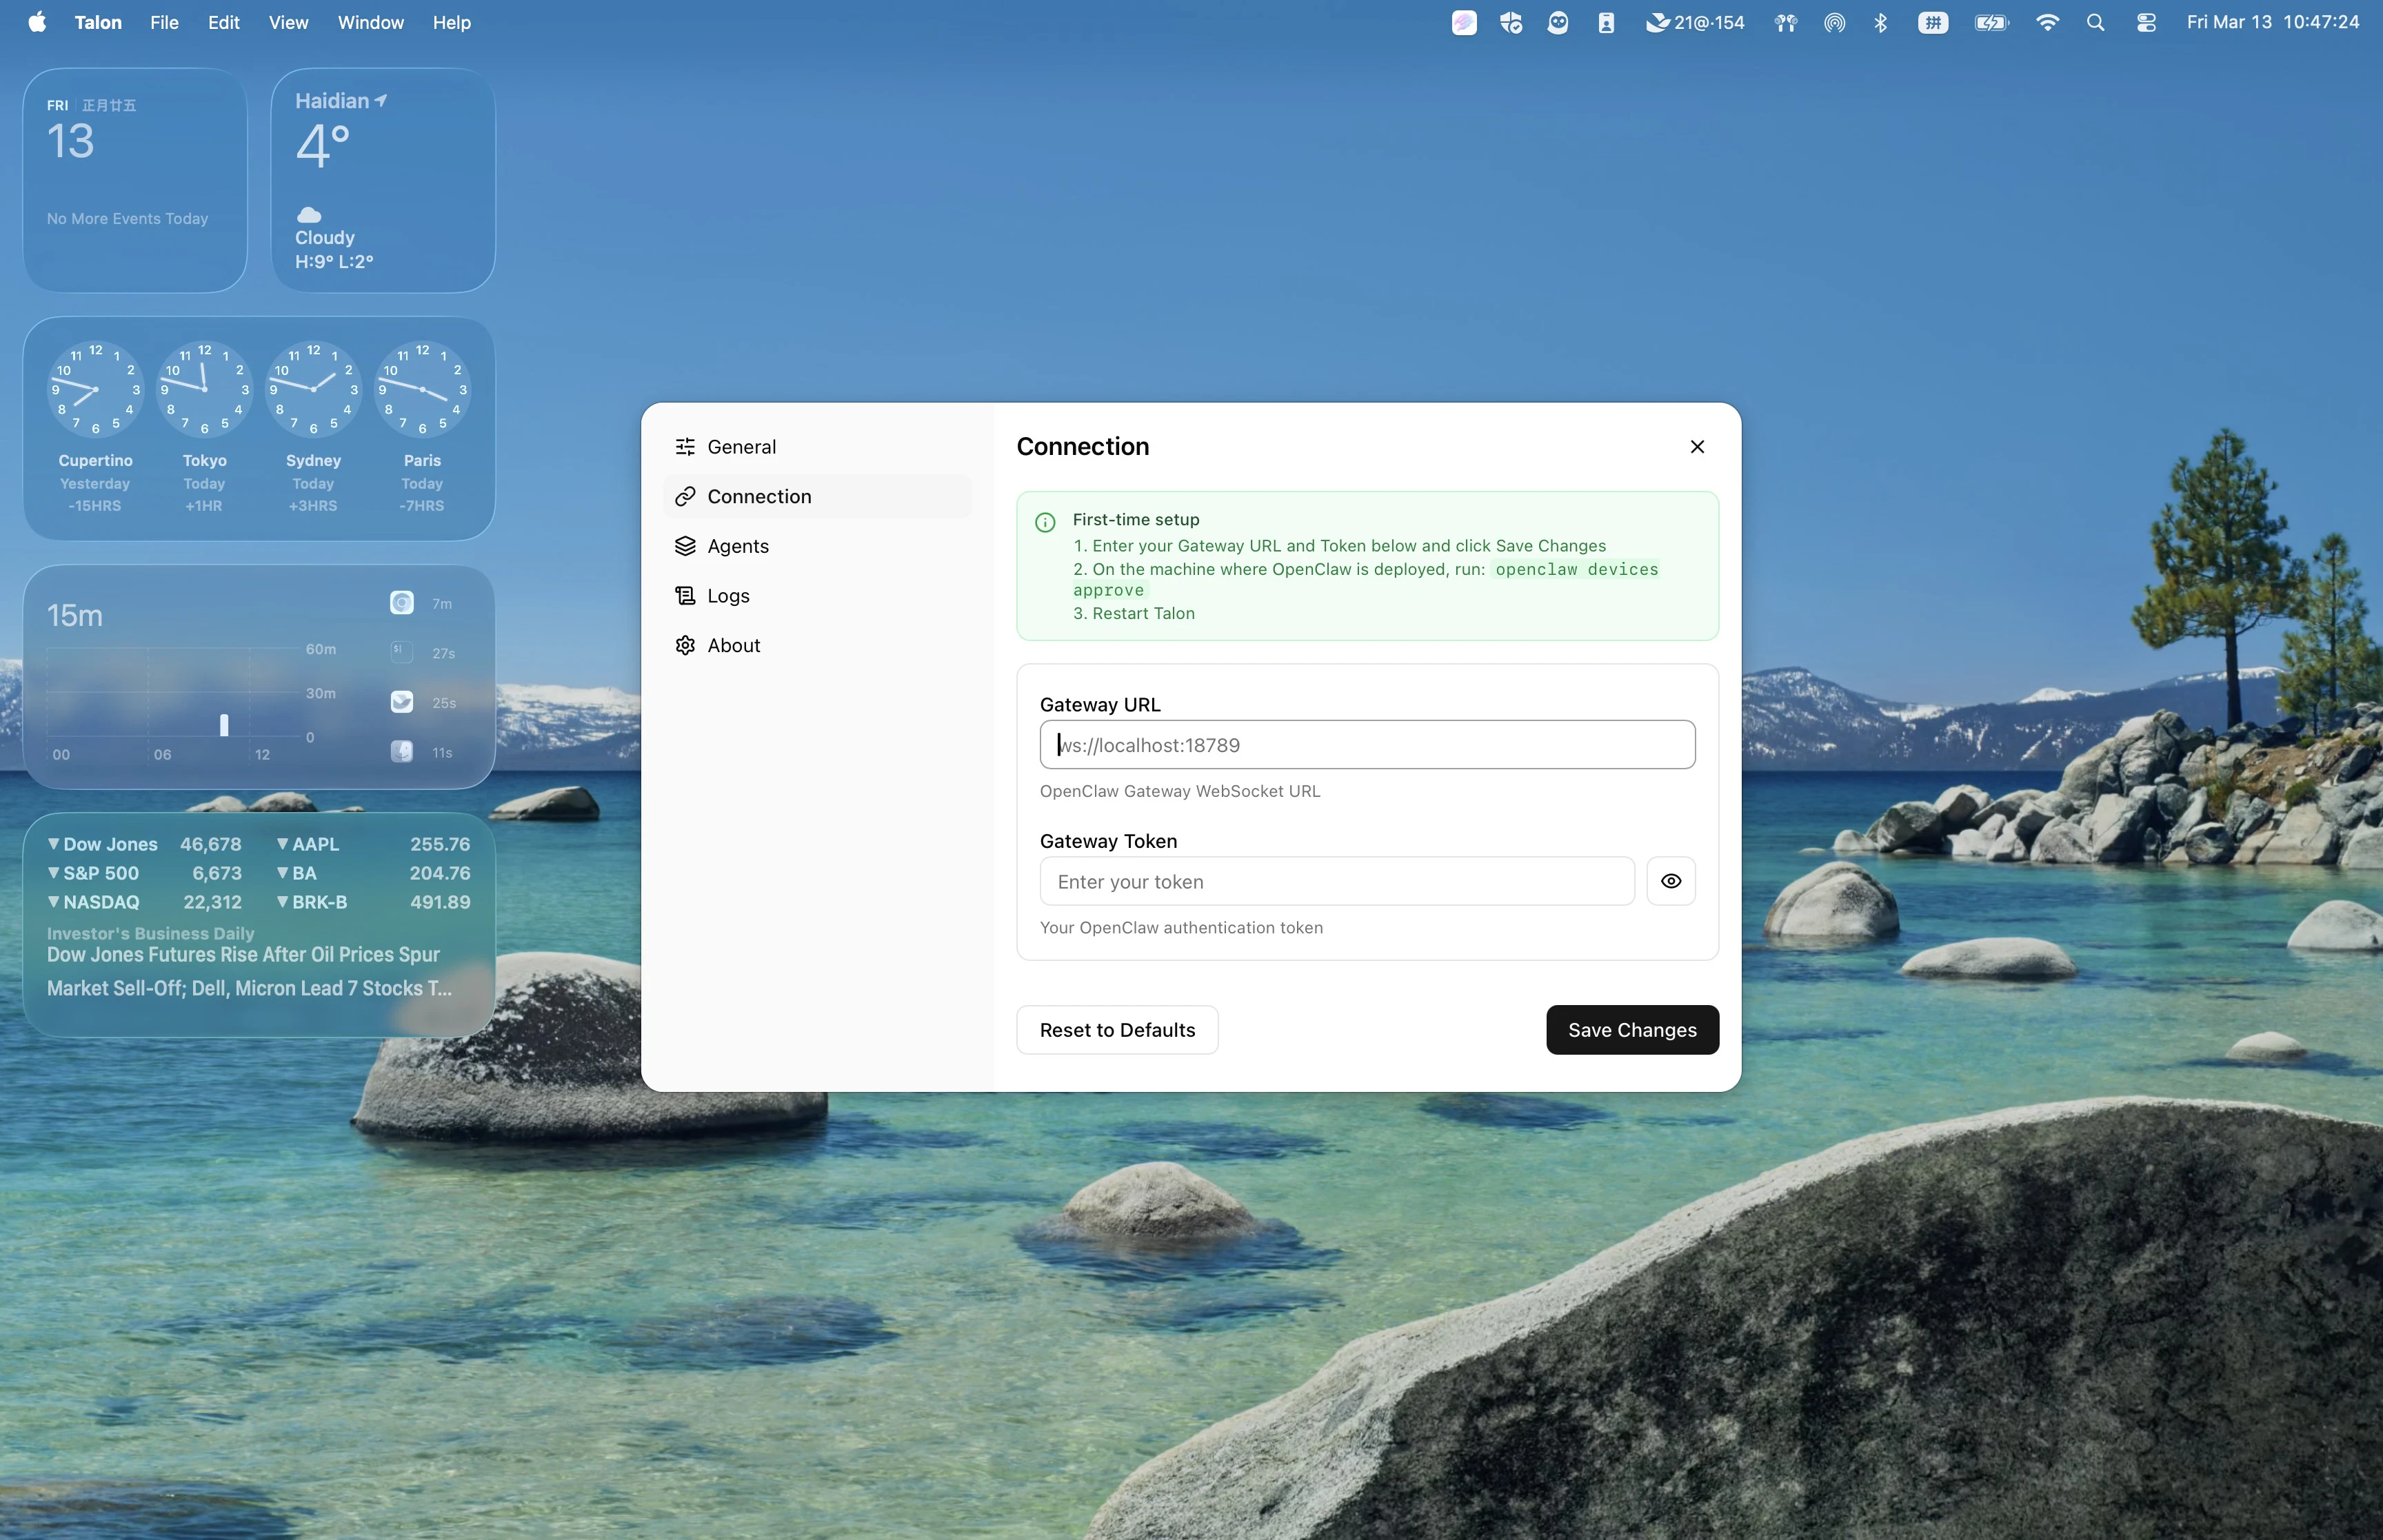The height and width of the screenshot is (1540, 2383).
Task: Focus the Gateway URL input field
Action: (x=1366, y=745)
